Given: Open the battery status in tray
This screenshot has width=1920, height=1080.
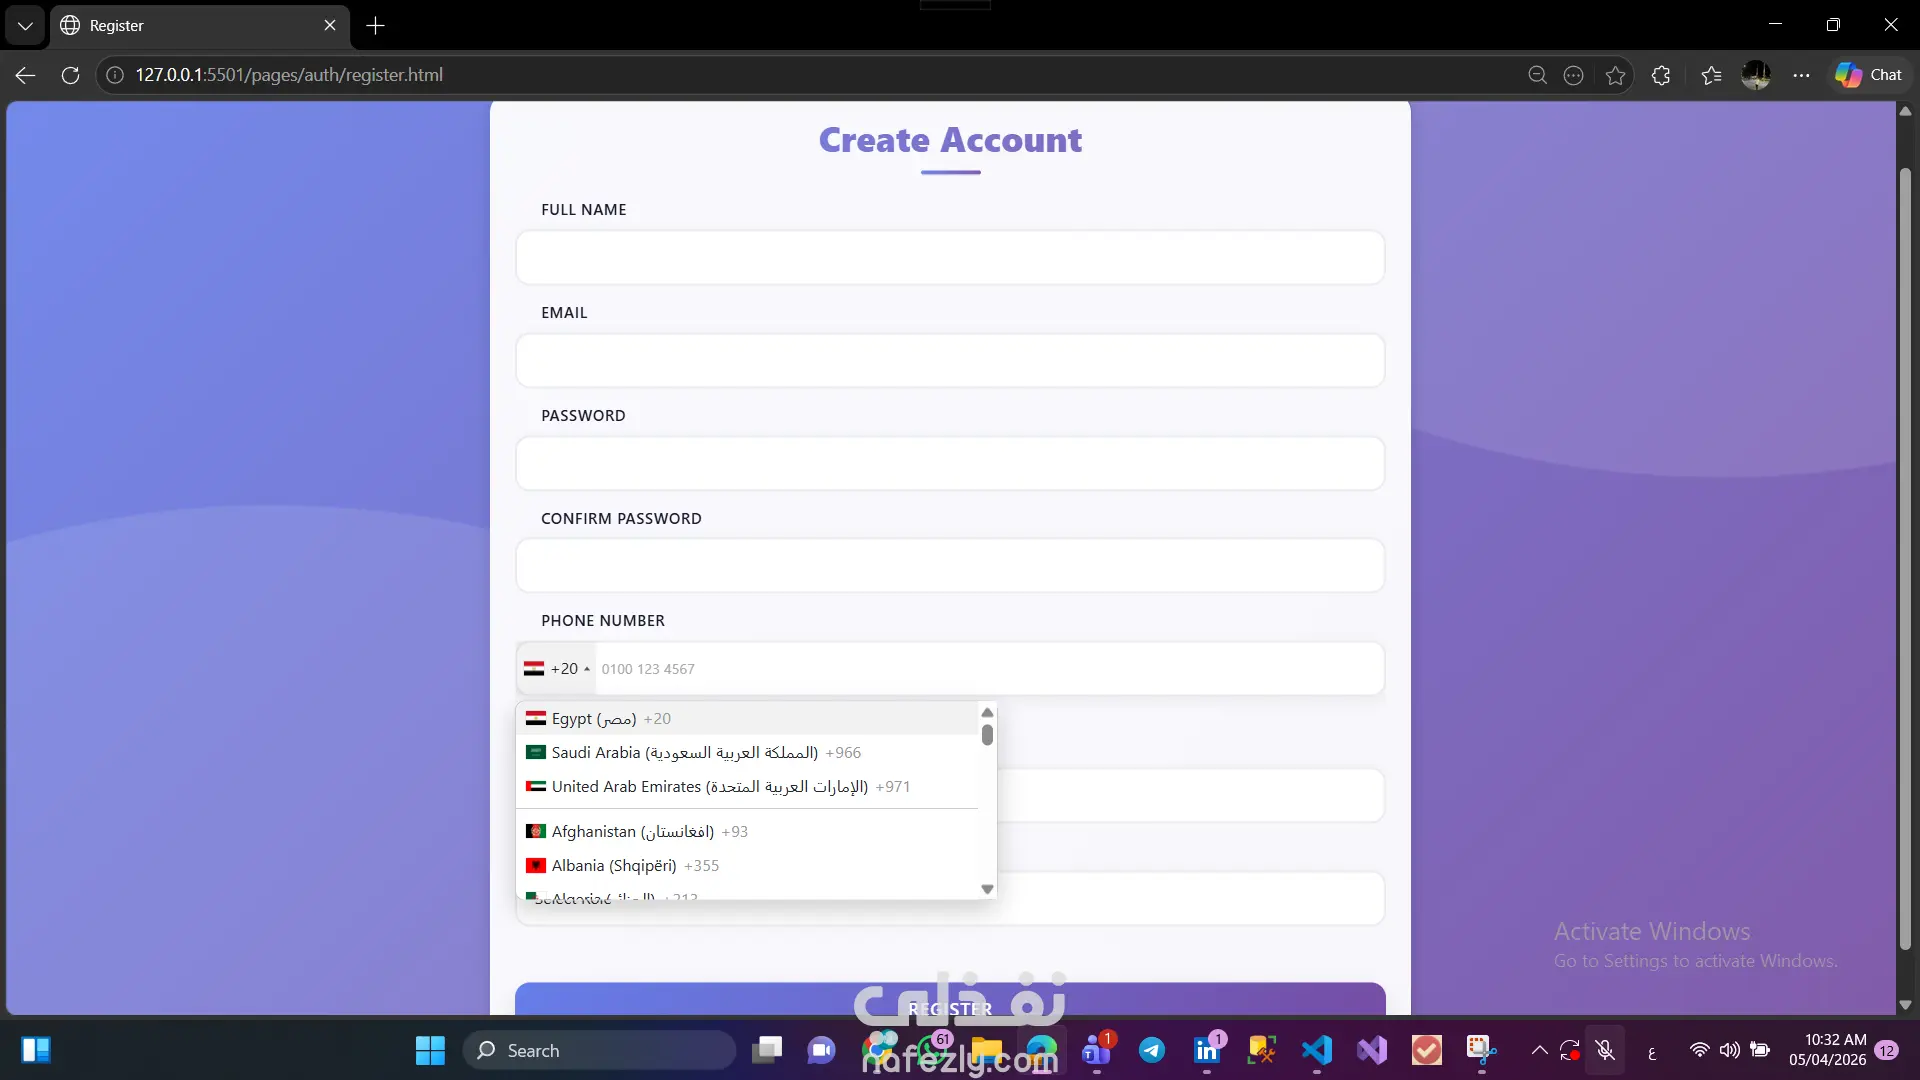Looking at the screenshot, I should pos(1760,1050).
